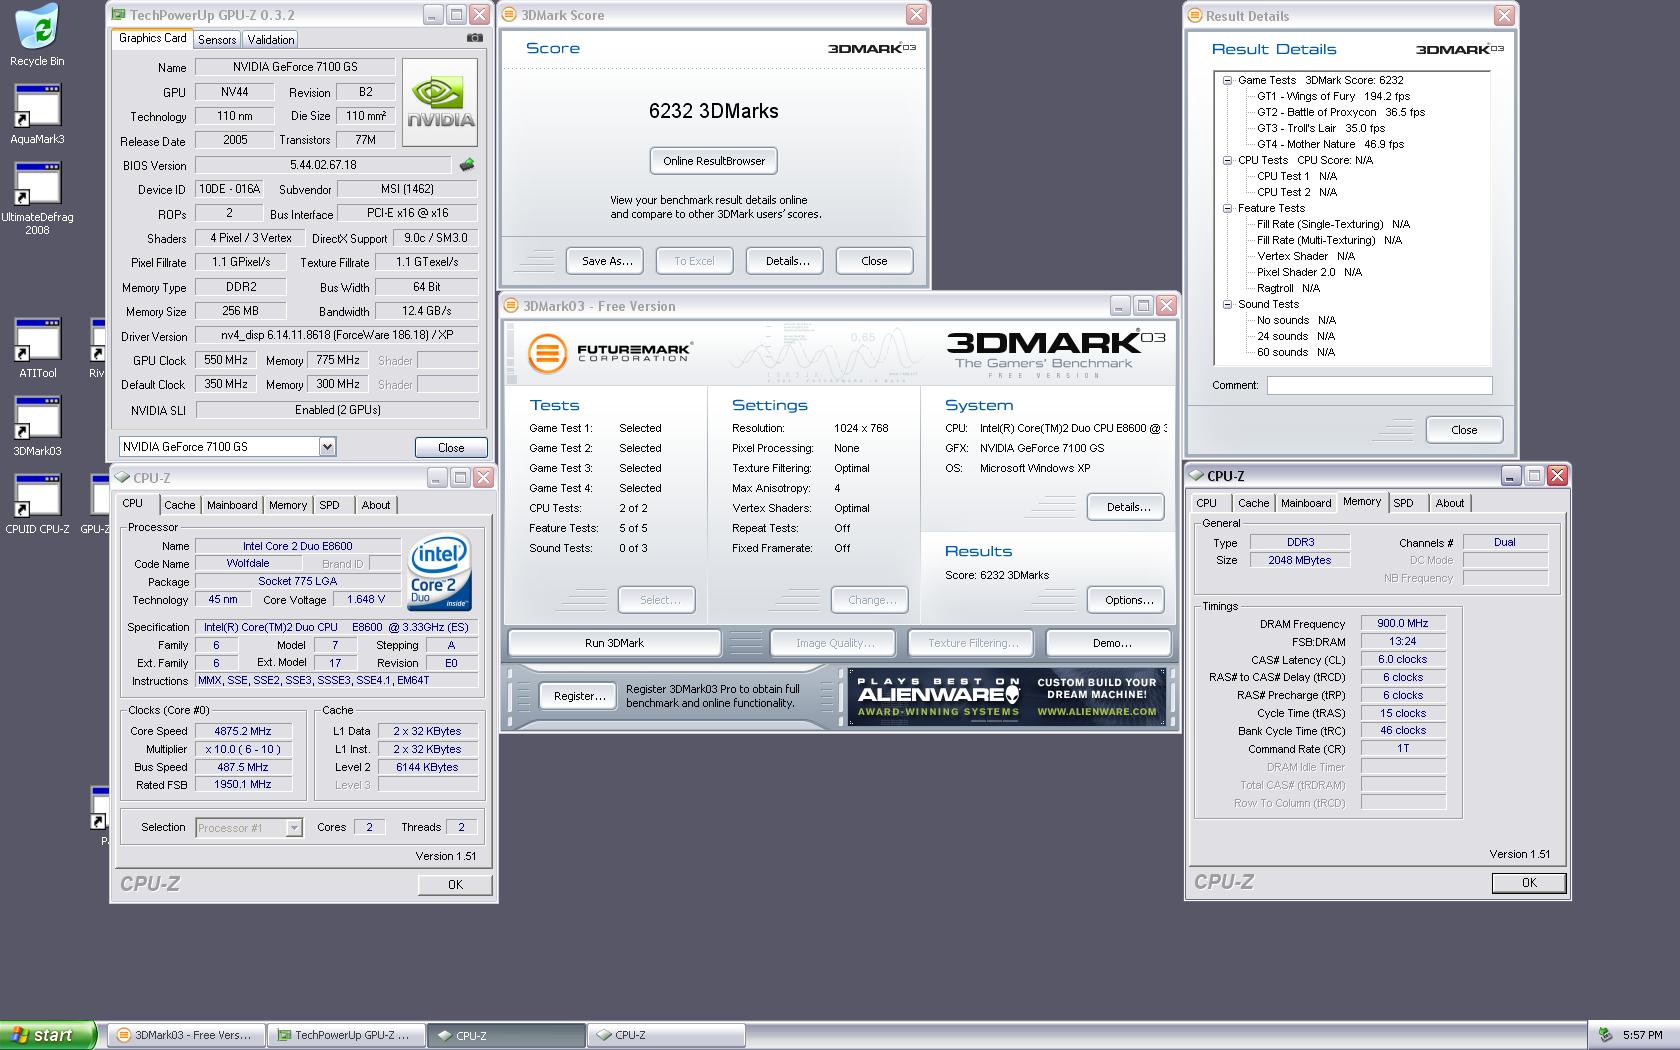The width and height of the screenshot is (1680, 1050).
Task: Click Register button in 3DMark03
Action: (580, 696)
